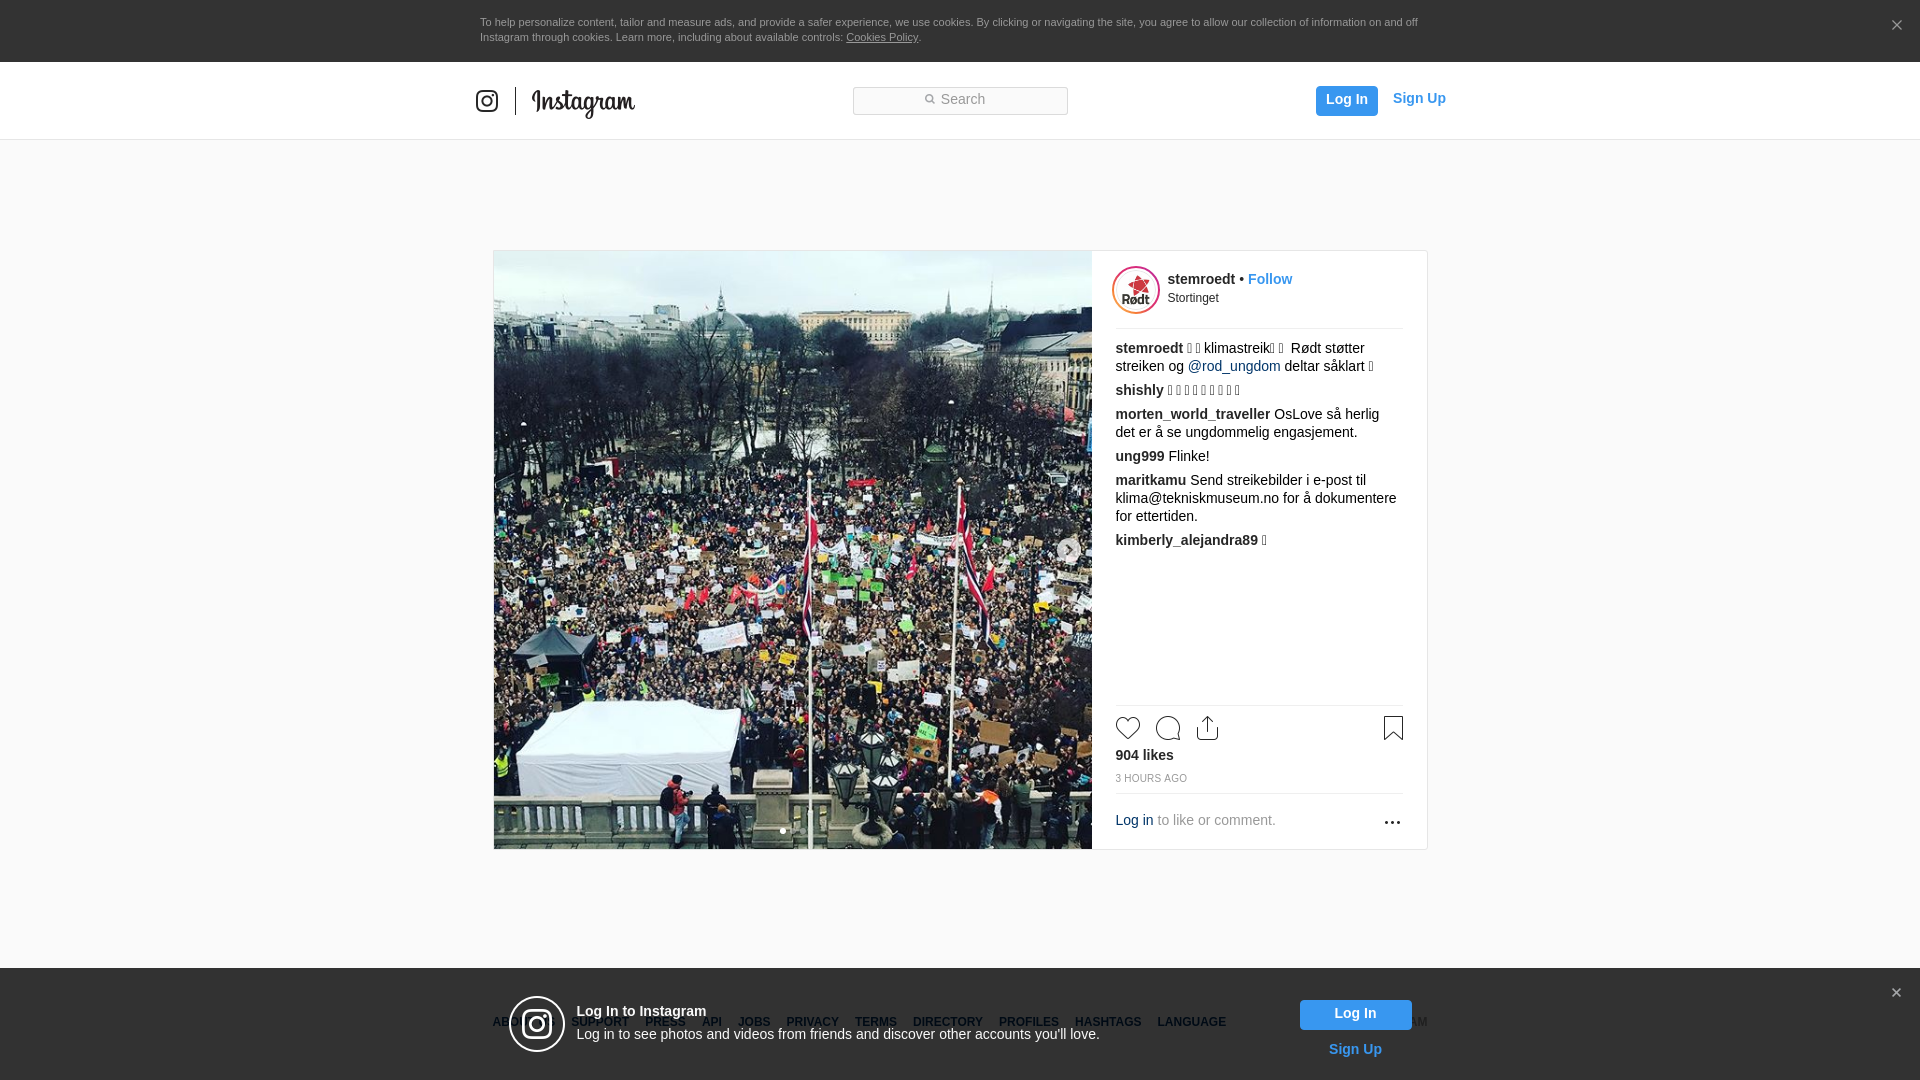Screen dimensions: 1920x1080
Task: Click into the Search field
Action: [x=960, y=101]
